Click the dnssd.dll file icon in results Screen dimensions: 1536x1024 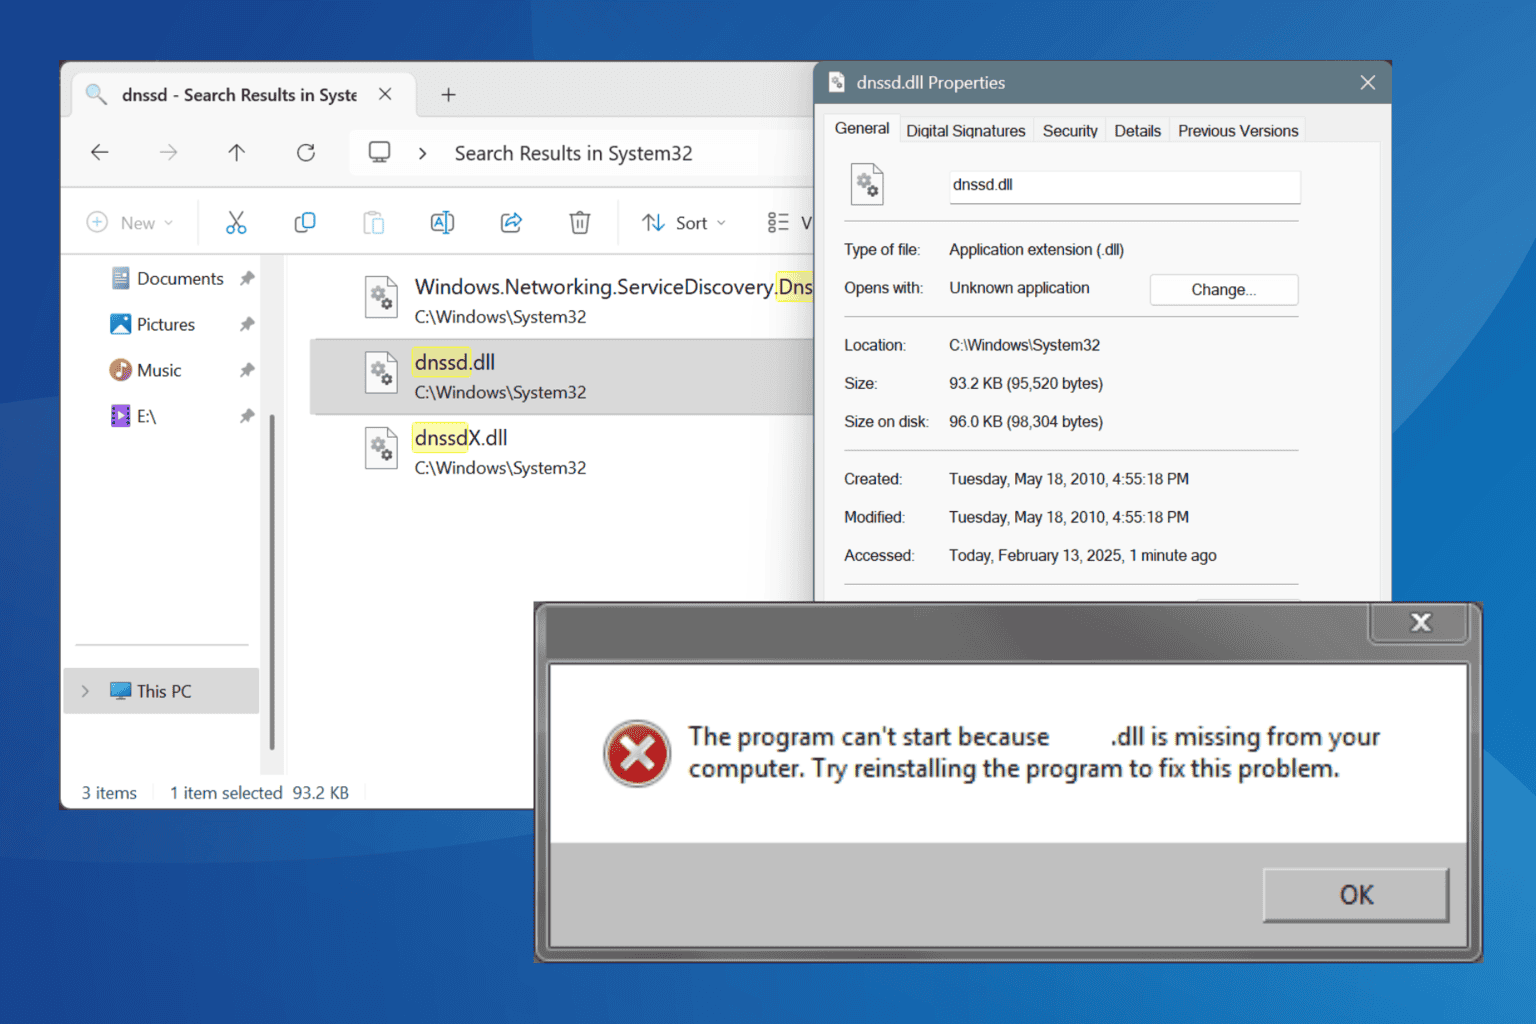pyautogui.click(x=381, y=373)
